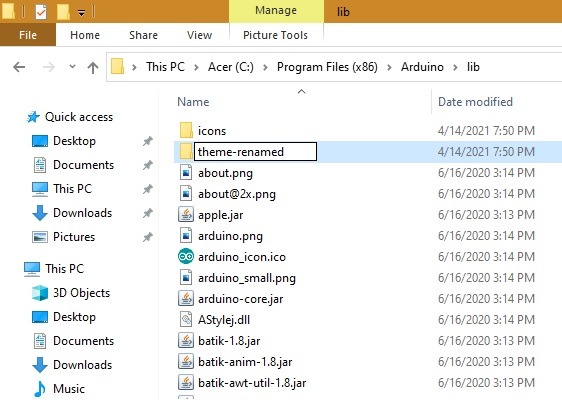Screen dimensions: 562x405
Task: Click the icons folder date 4/14/2021
Action: pyautogui.click(x=486, y=131)
